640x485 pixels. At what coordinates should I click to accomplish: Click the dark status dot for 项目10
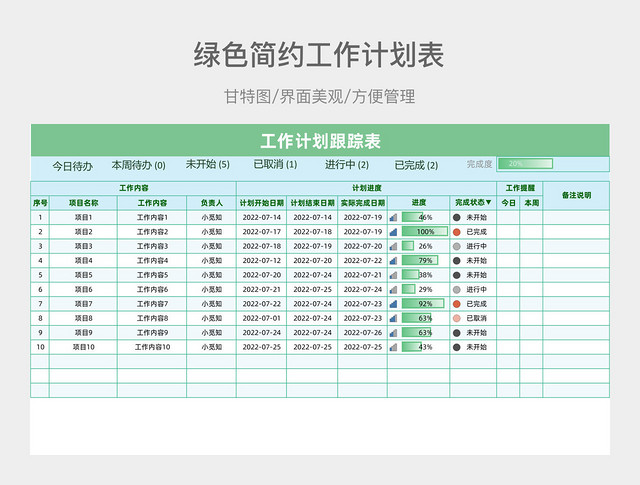point(457,347)
